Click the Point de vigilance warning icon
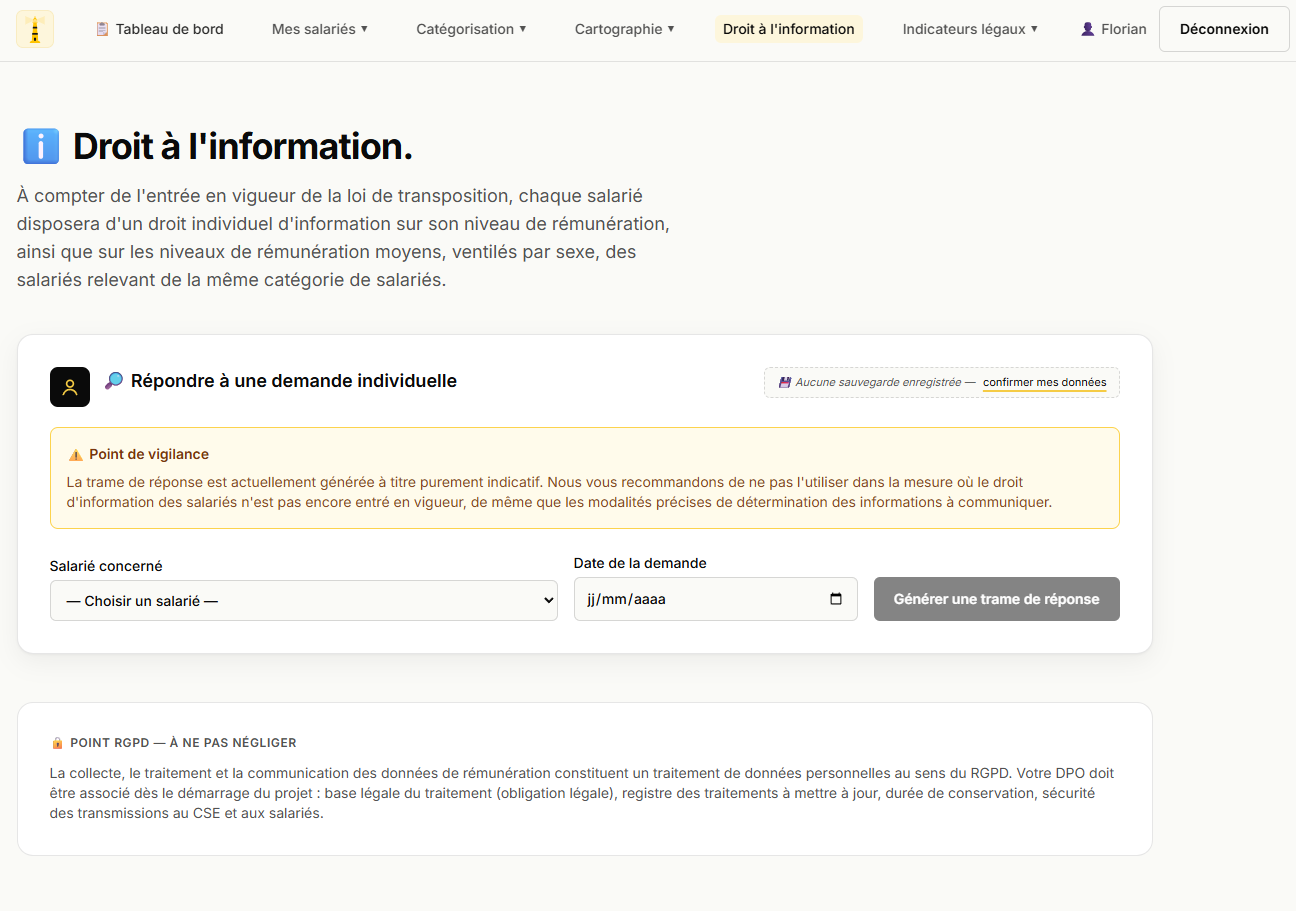This screenshot has width=1296, height=911. click(76, 455)
